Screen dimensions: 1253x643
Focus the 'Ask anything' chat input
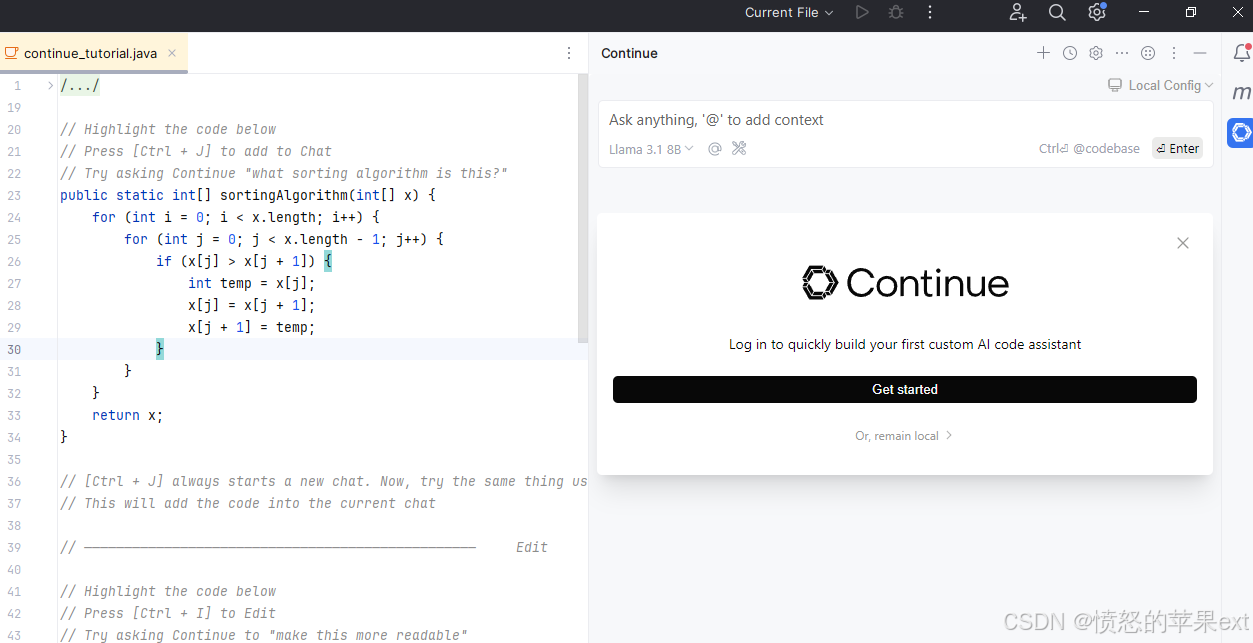pyautogui.click(x=905, y=120)
